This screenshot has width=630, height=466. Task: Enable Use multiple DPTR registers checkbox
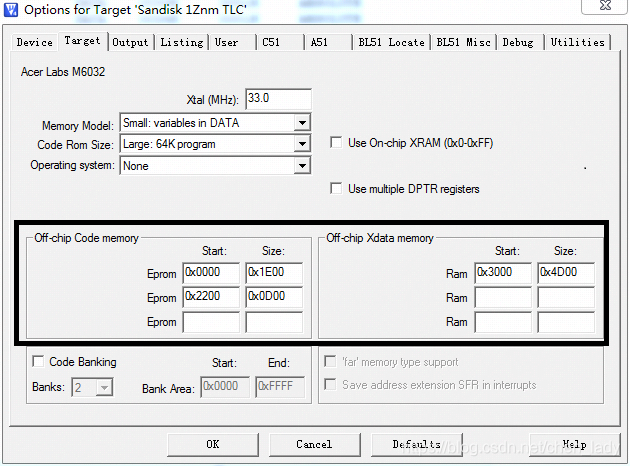point(335,188)
